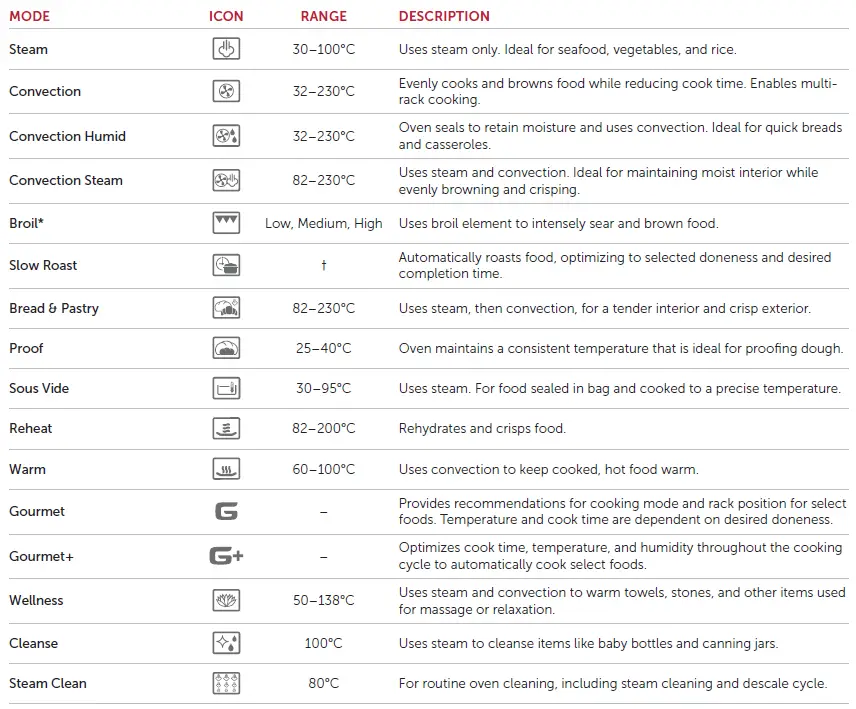Select the Convection Steam icon
The image size is (856, 709).
coord(226,180)
